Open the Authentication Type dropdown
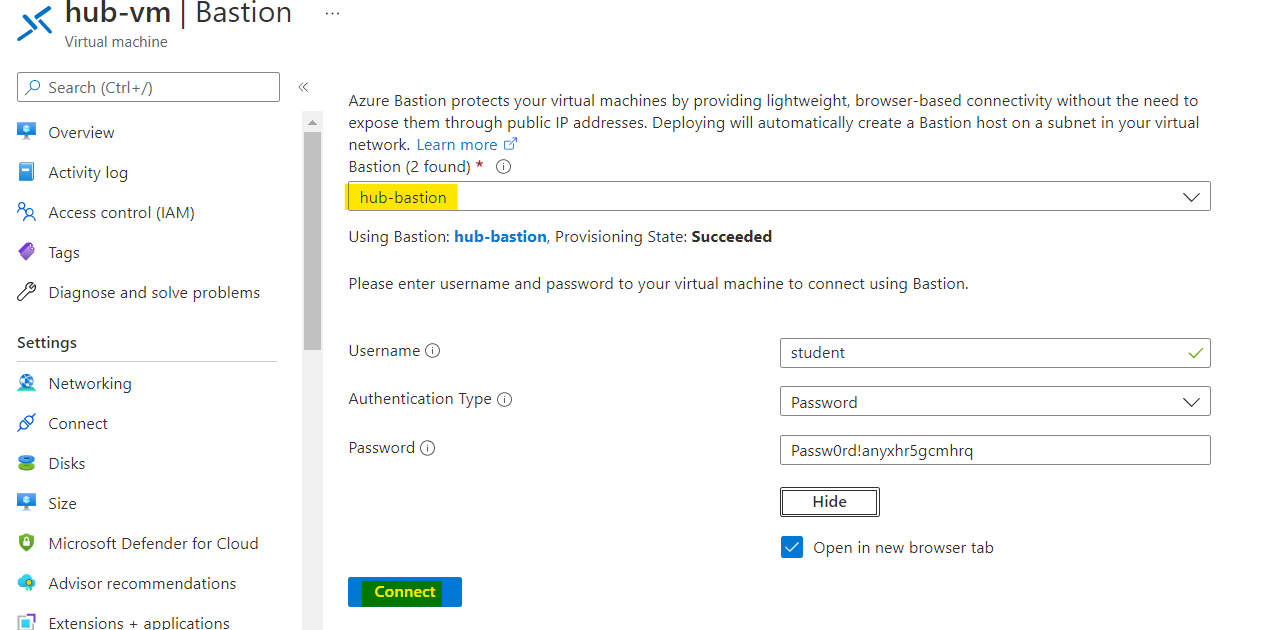1262x630 pixels. [x=1191, y=402]
